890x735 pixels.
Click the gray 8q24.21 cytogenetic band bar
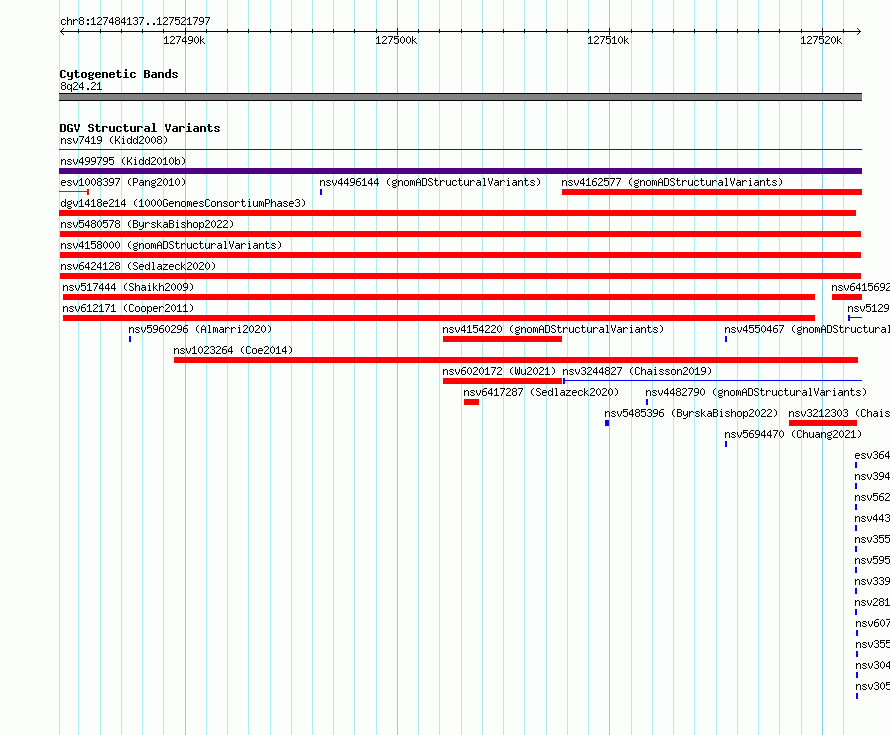tap(460, 97)
